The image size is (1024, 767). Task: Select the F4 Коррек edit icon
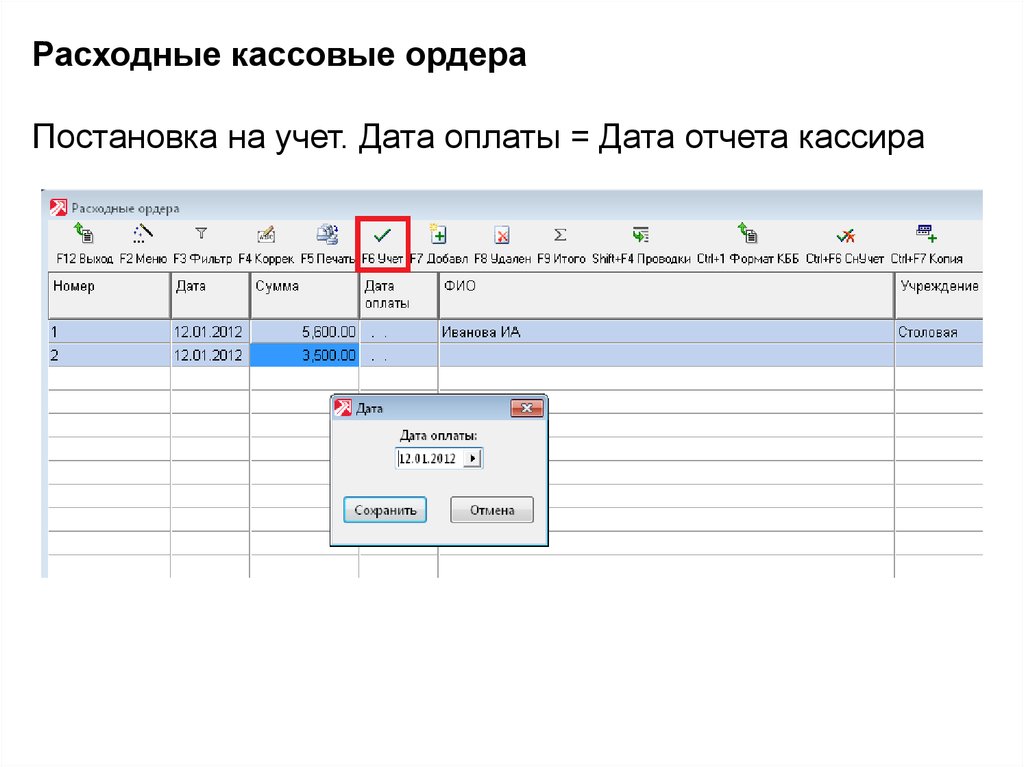pos(265,236)
